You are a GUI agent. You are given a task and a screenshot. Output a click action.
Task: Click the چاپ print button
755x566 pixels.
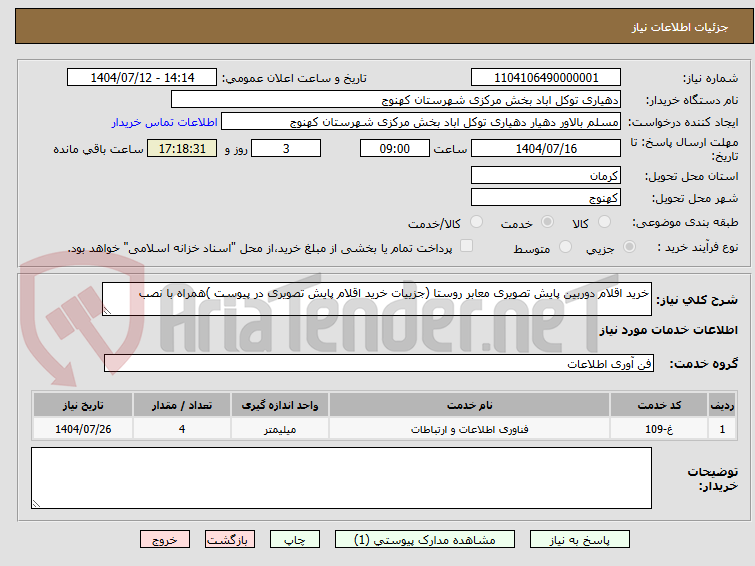pyautogui.click(x=295, y=540)
